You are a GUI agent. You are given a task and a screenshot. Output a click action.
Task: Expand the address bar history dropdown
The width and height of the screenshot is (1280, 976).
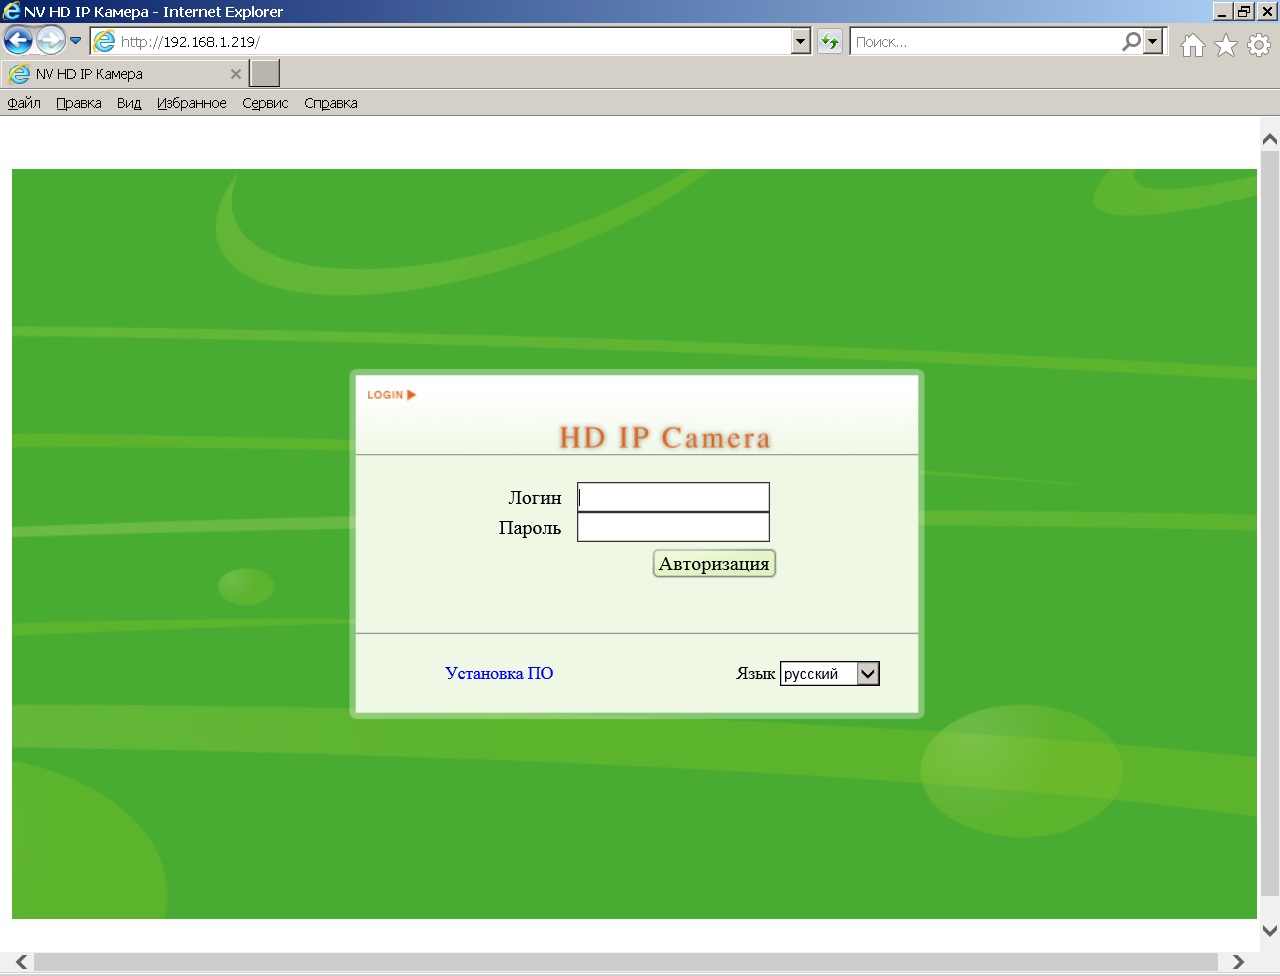pyautogui.click(x=800, y=42)
